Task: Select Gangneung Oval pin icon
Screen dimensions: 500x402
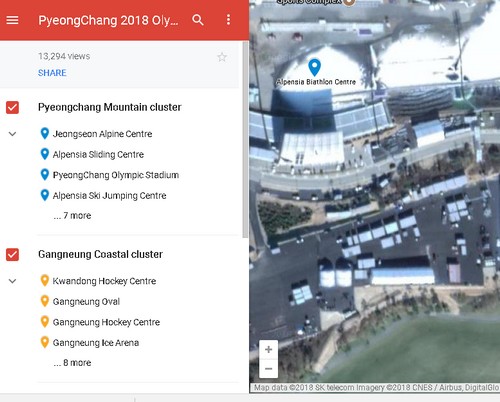Action: (45, 301)
